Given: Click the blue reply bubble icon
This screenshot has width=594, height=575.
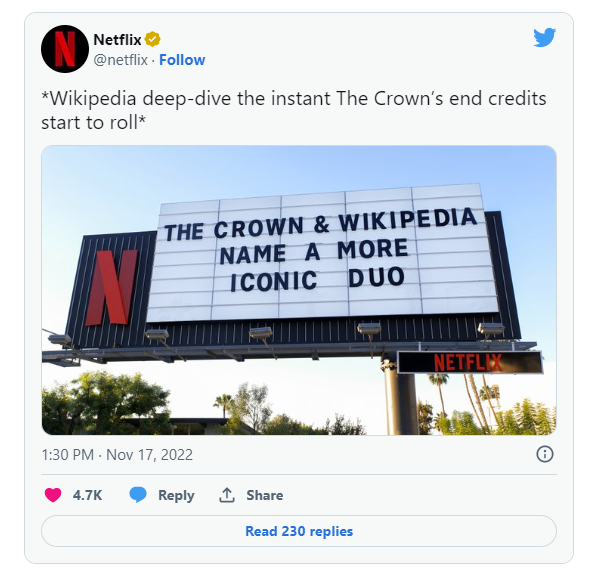Looking at the screenshot, I should [x=138, y=495].
